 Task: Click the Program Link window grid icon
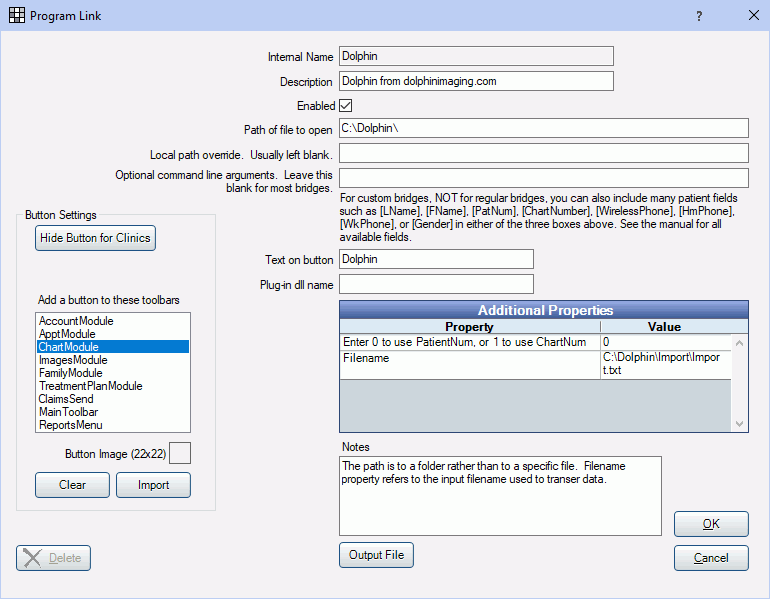pyautogui.click(x=17, y=15)
